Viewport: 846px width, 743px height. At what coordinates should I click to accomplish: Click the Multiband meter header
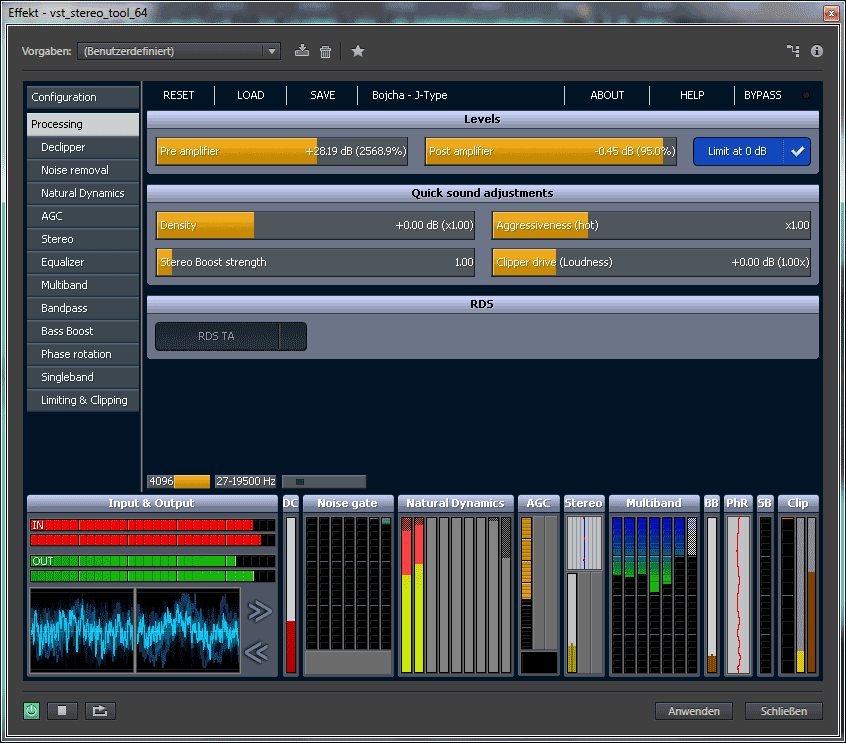(654, 503)
